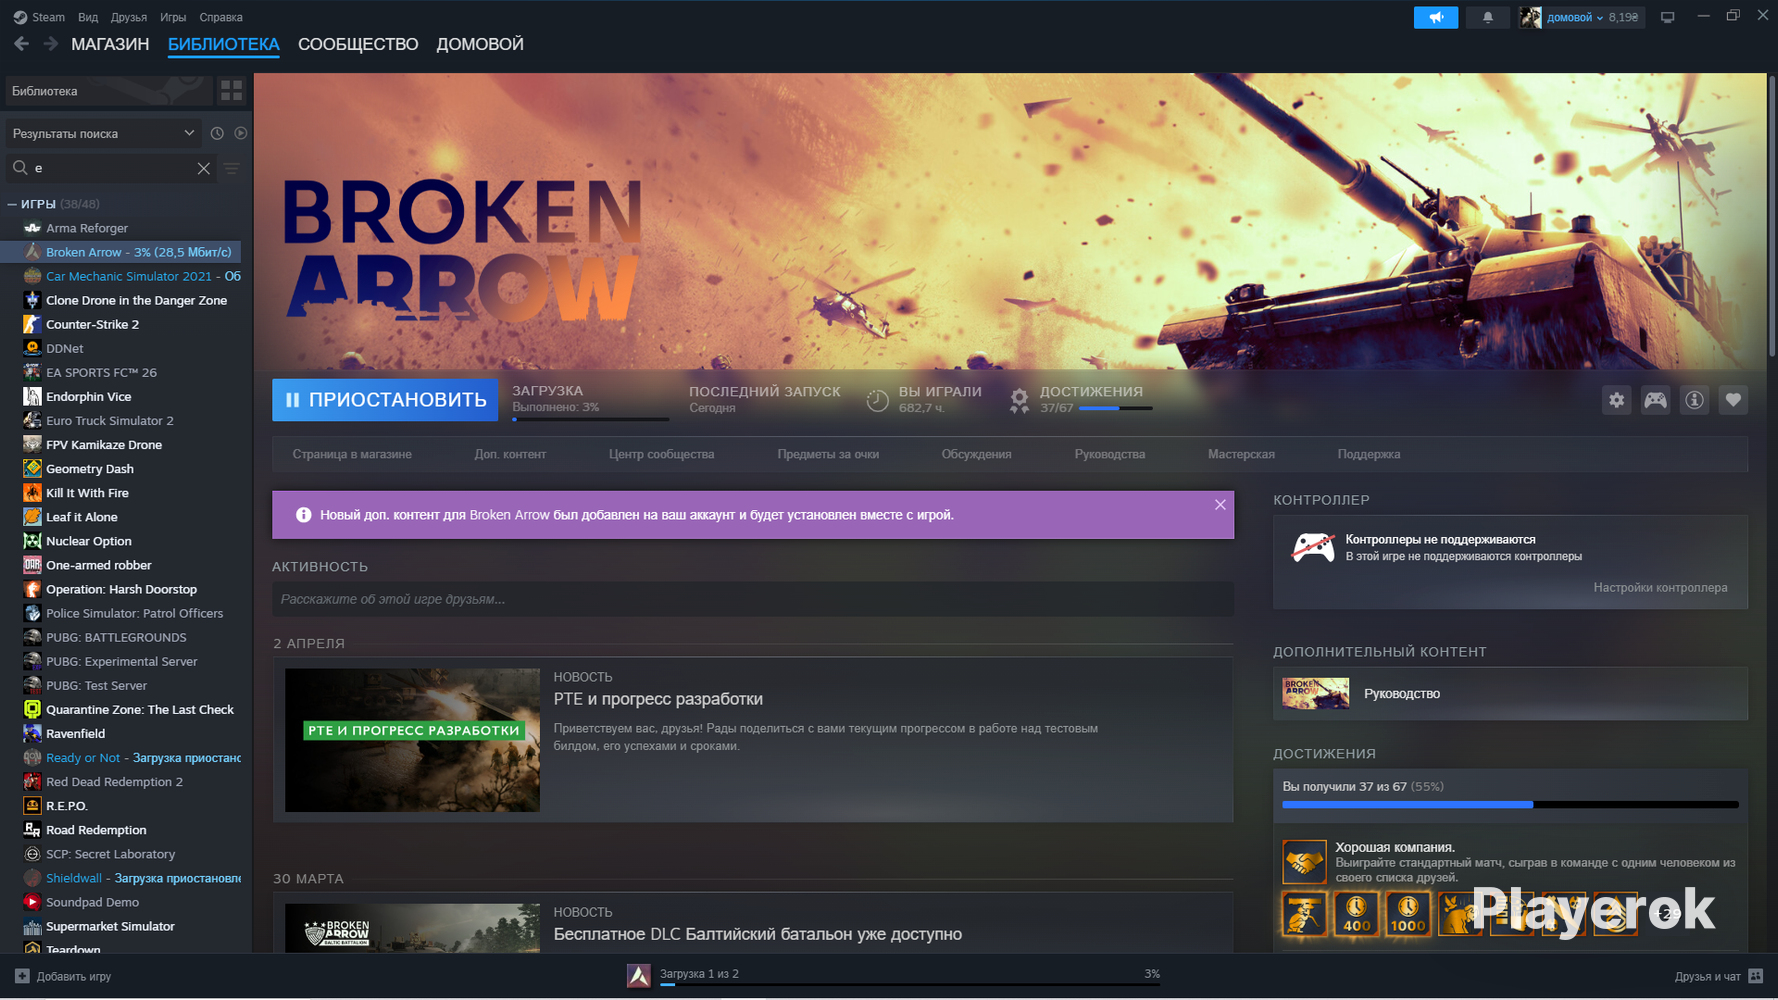The height and width of the screenshot is (1000, 1778).
Task: Open the Результаты поиска dropdown
Action: click(x=103, y=133)
